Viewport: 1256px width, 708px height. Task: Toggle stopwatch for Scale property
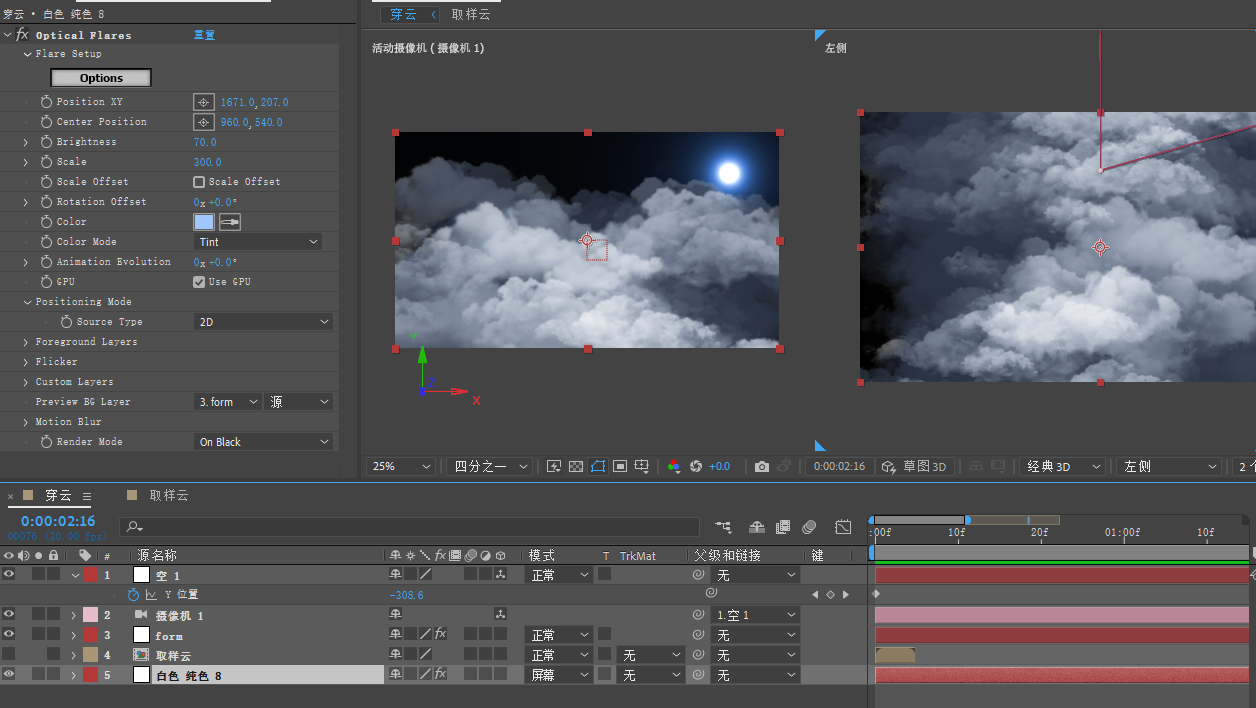click(x=46, y=162)
